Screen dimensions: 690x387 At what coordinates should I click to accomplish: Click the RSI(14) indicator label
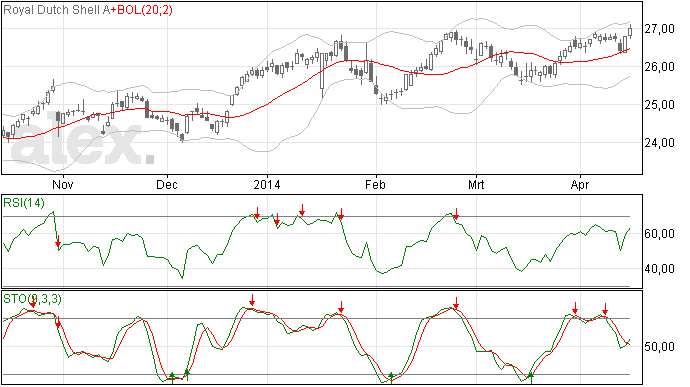coord(24,203)
